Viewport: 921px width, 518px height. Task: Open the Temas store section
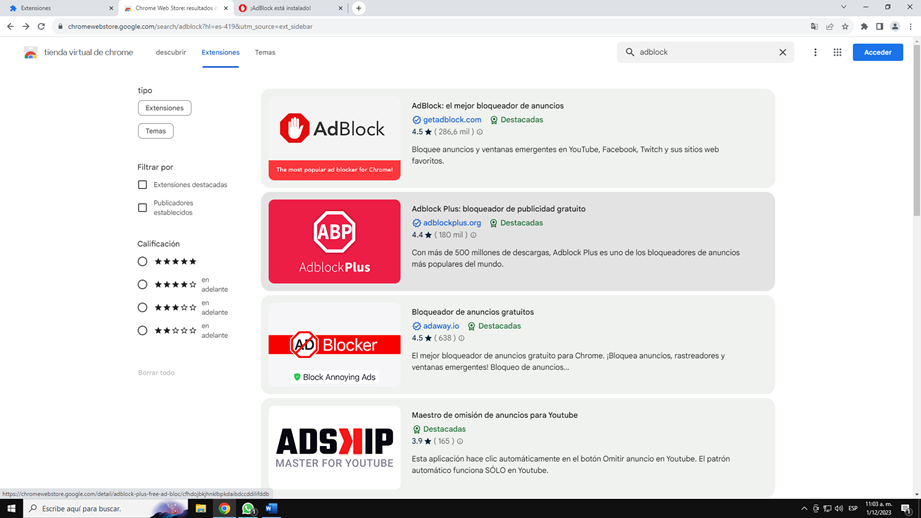(265, 52)
